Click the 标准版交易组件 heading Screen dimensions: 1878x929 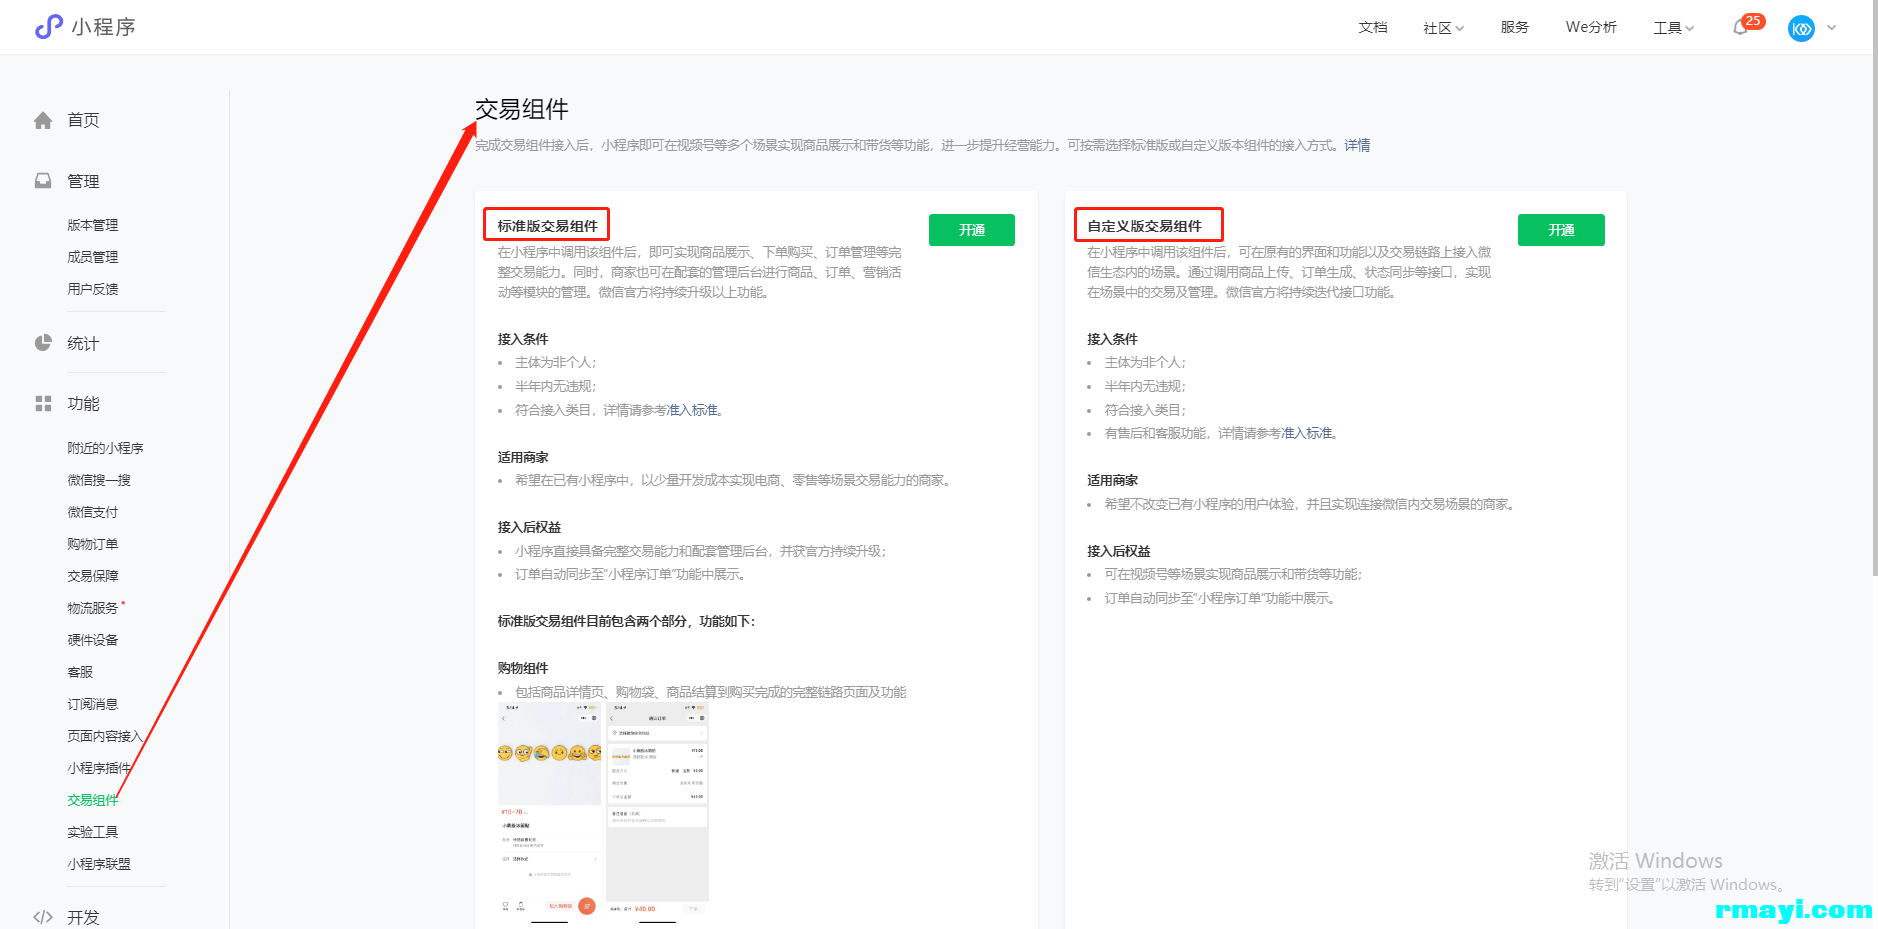coord(547,226)
